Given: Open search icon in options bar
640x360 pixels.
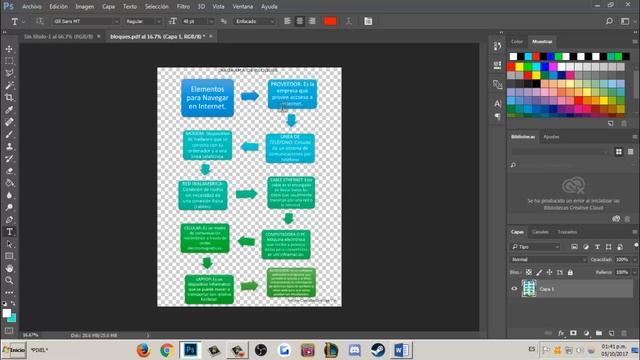Looking at the screenshot, I should (x=609, y=21).
